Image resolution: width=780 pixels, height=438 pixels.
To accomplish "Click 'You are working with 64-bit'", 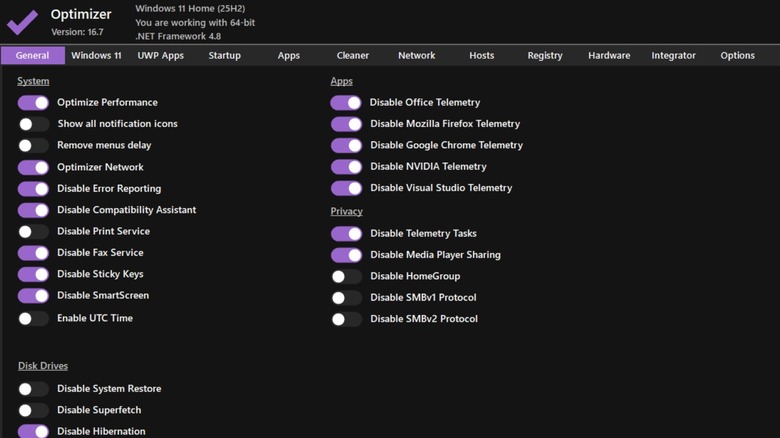I will point(195,22).
